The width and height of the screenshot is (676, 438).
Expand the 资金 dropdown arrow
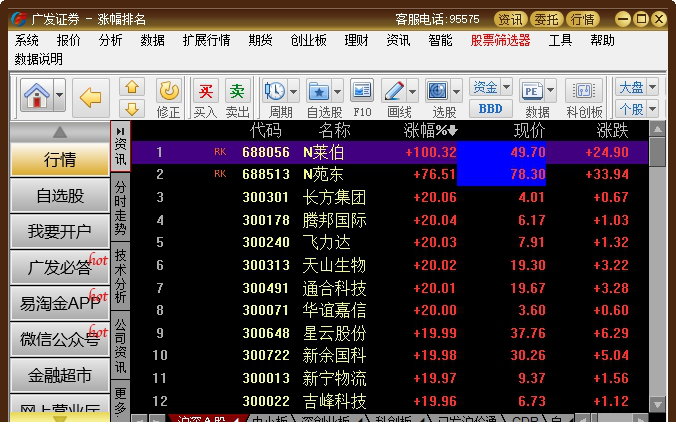507,87
